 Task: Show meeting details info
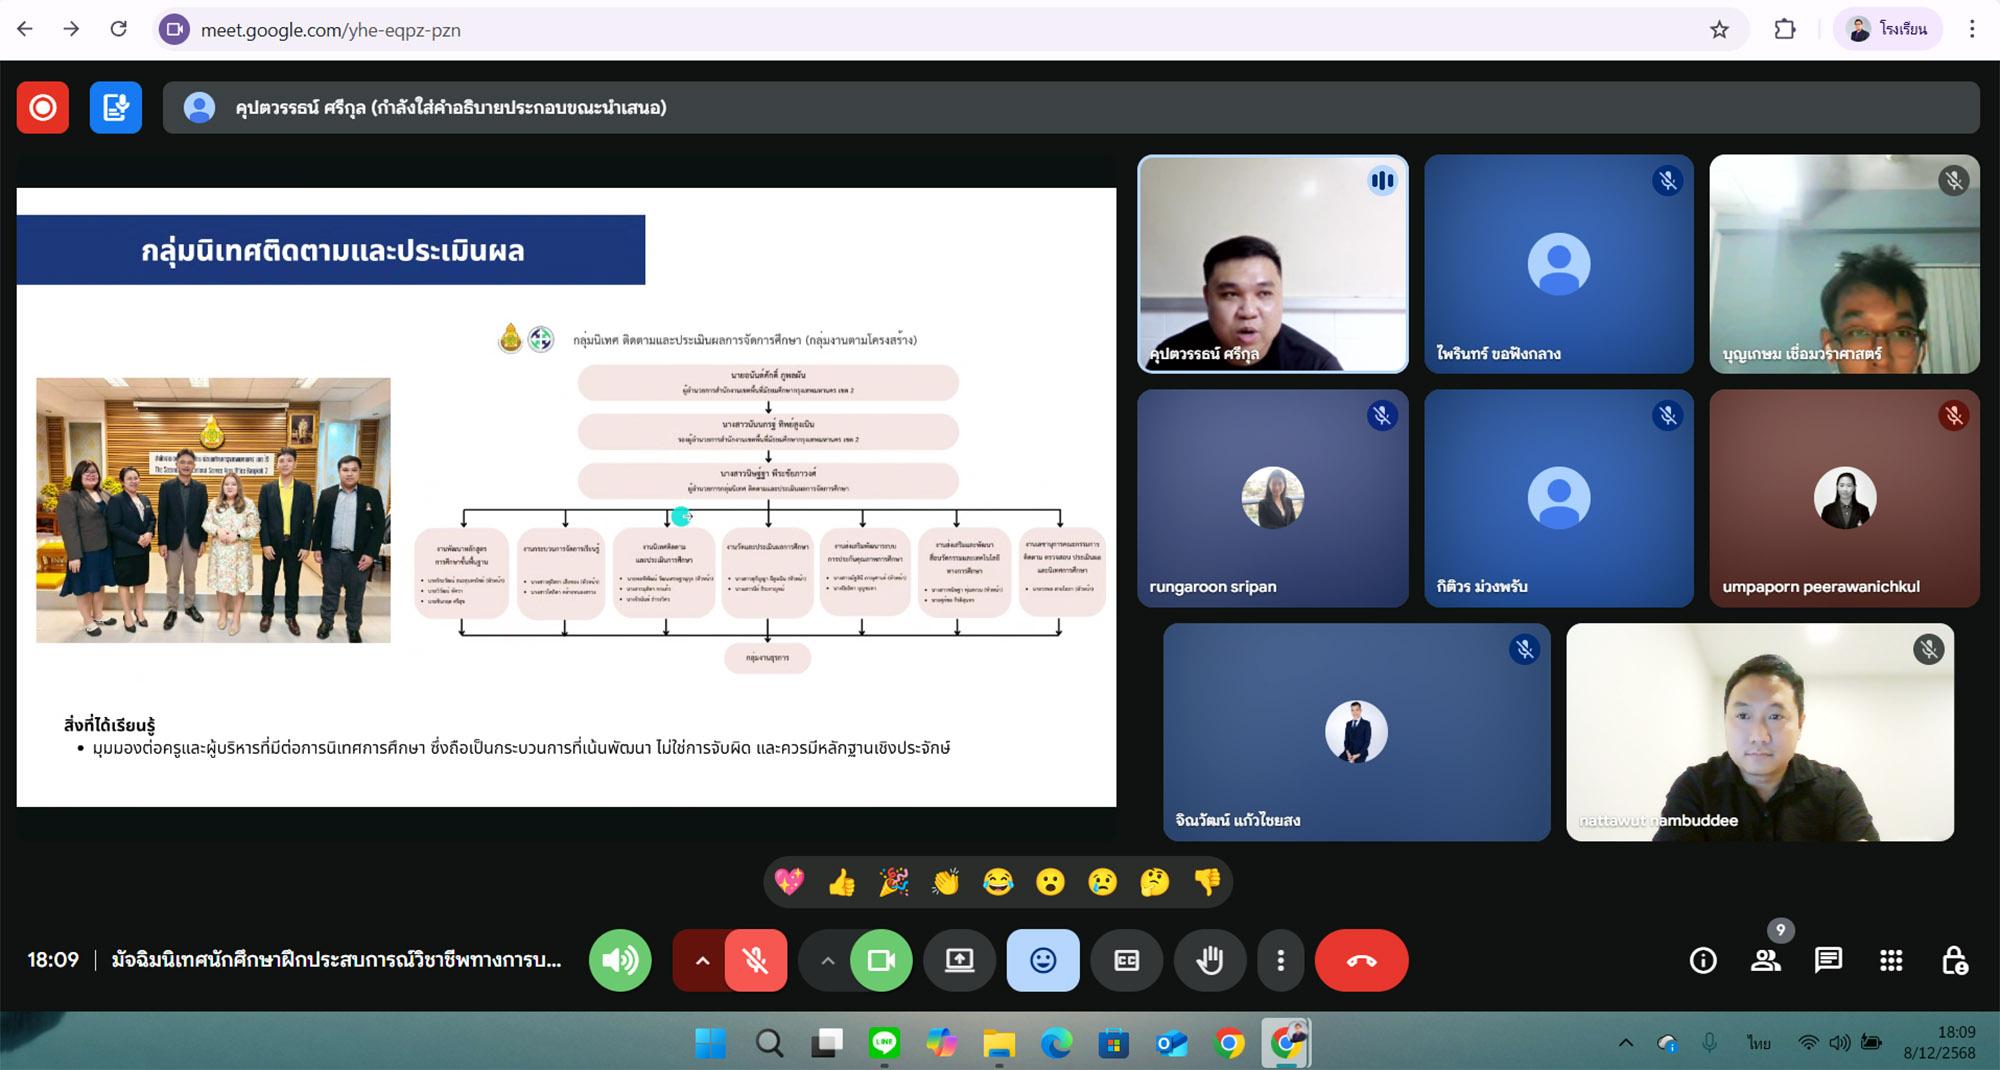[x=1703, y=961]
